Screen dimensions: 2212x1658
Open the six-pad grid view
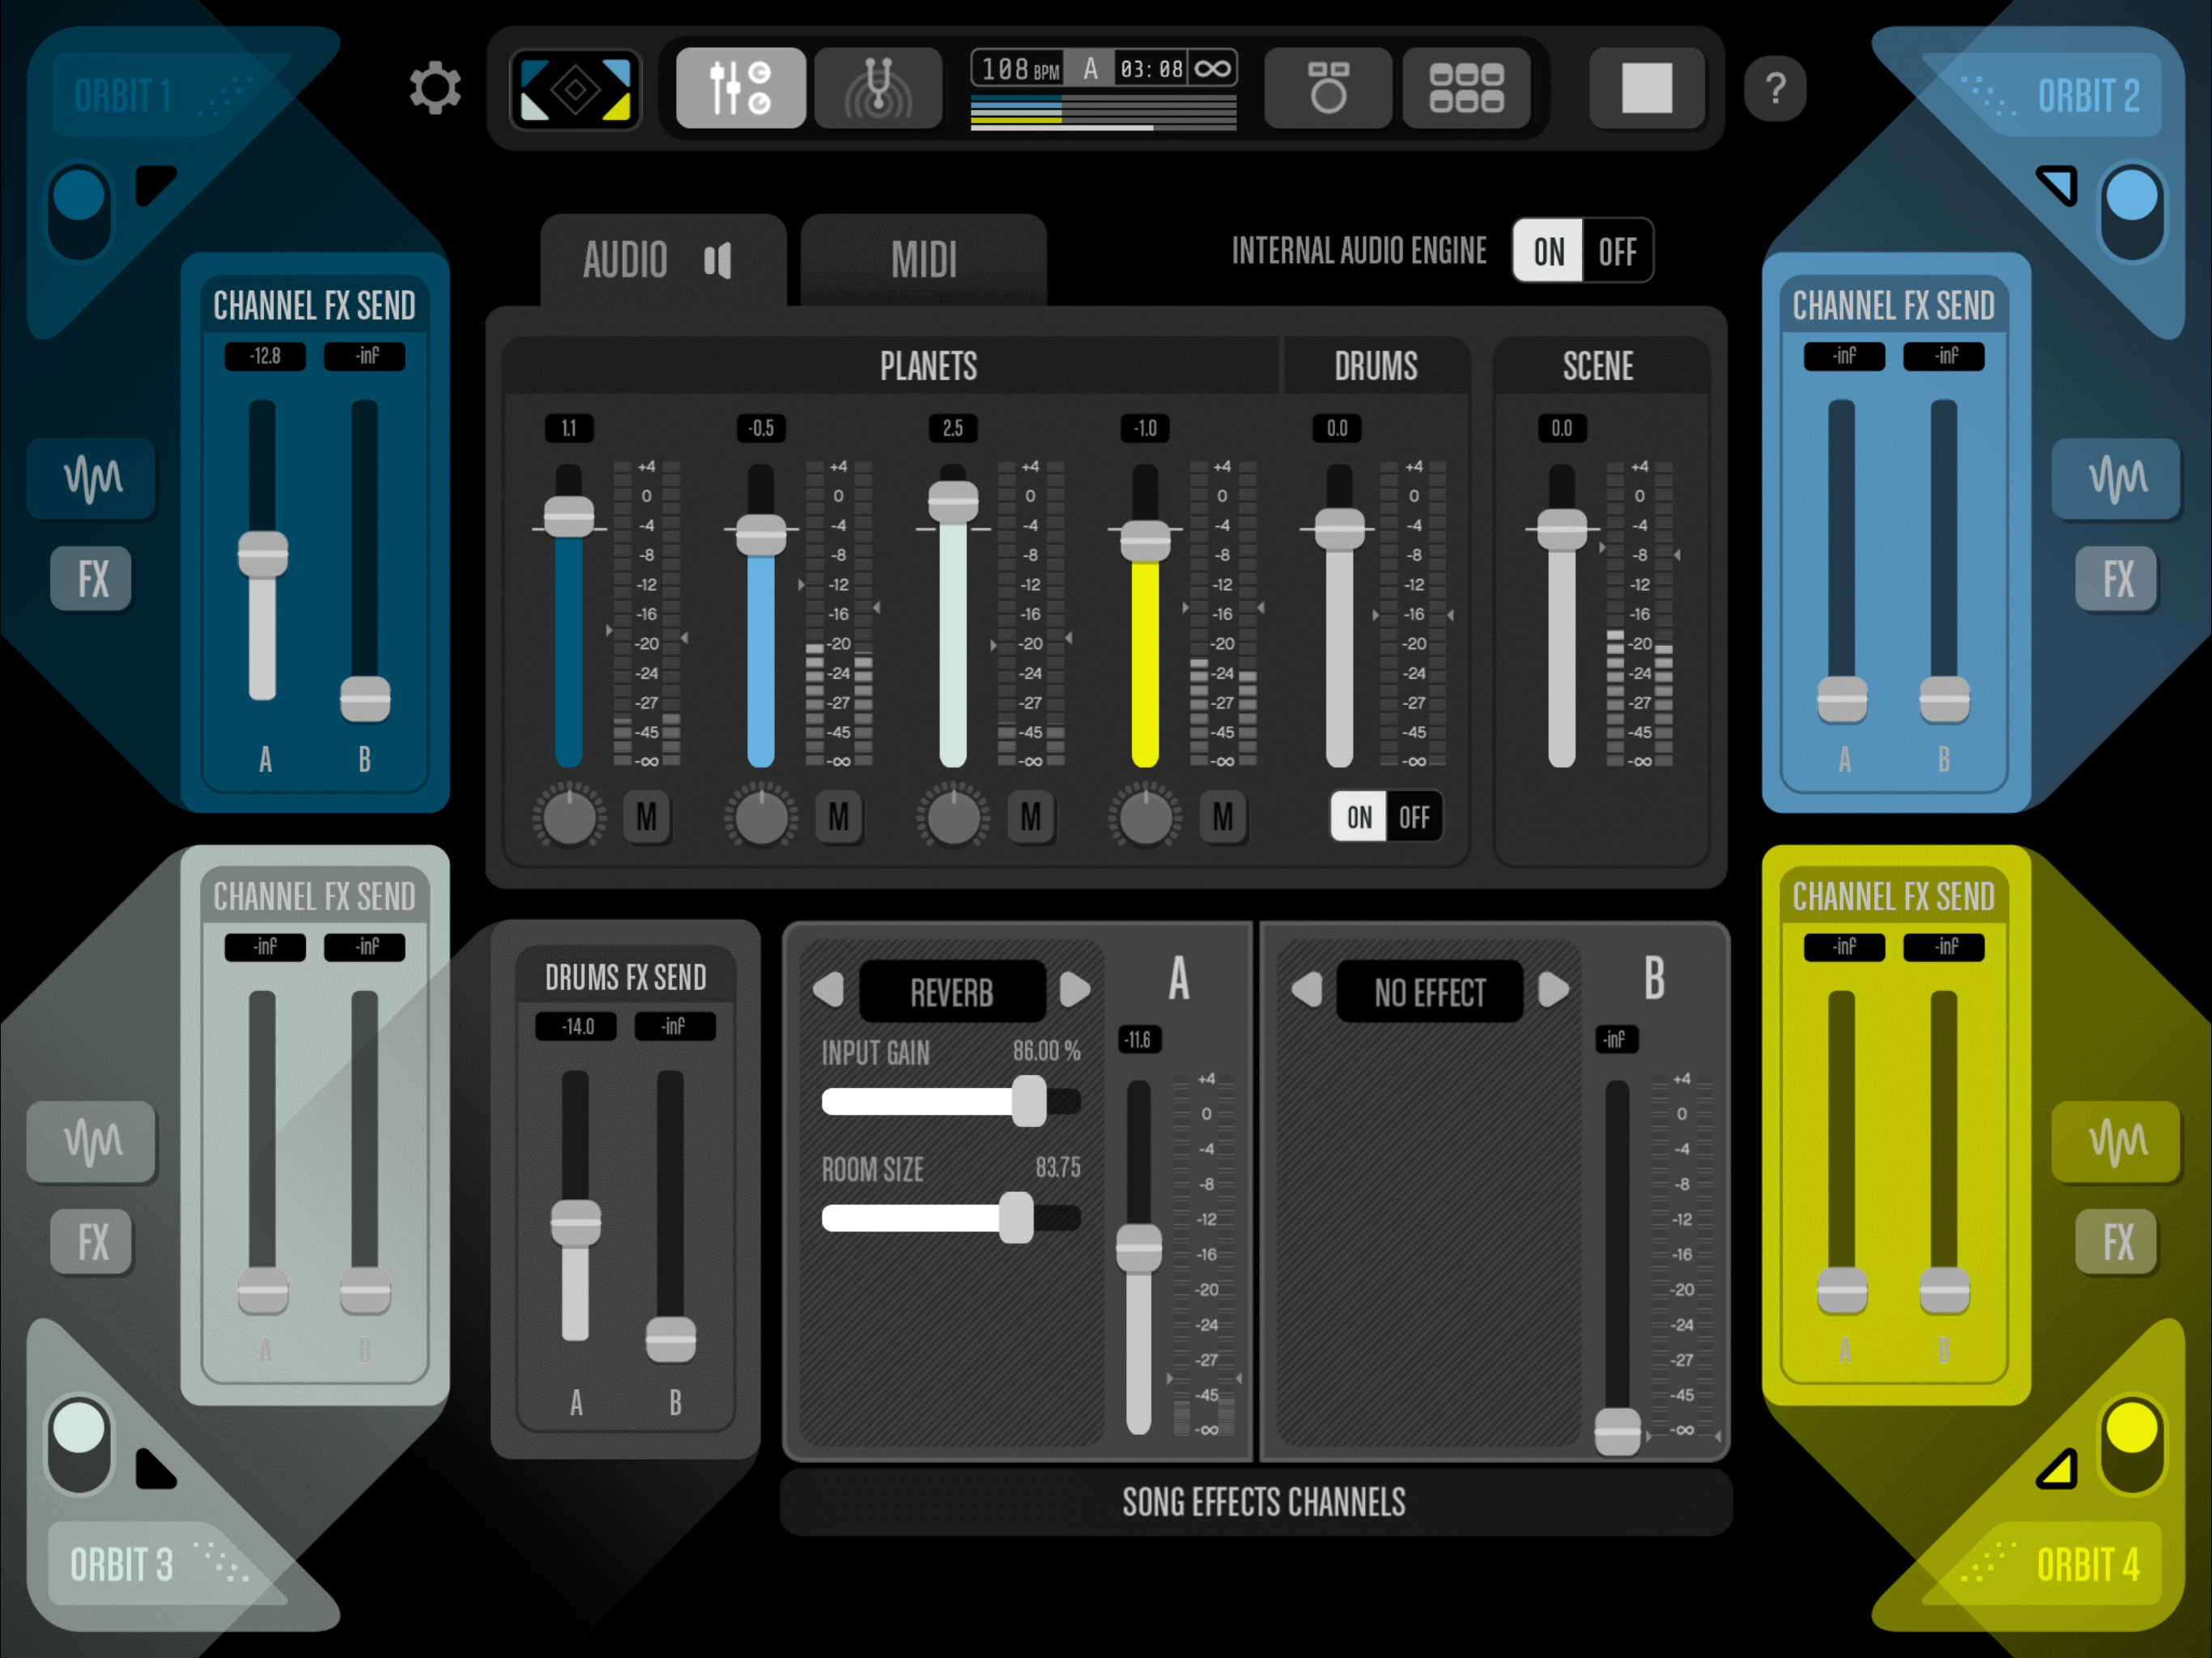[1466, 88]
